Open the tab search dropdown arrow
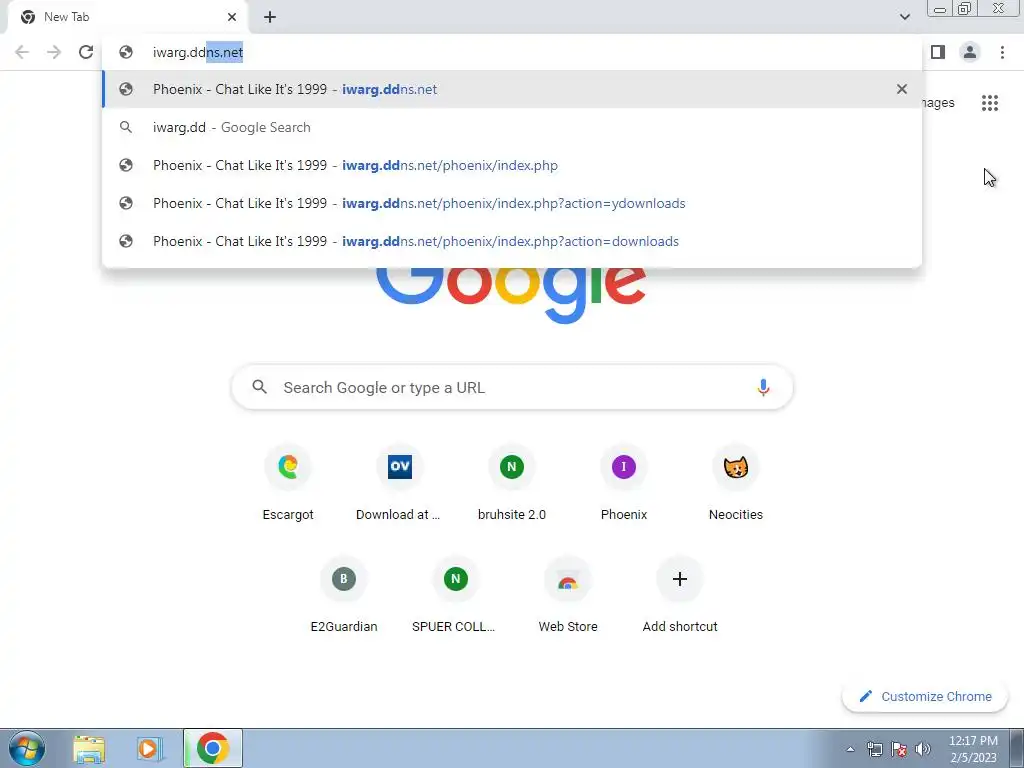The height and width of the screenshot is (768, 1024). 904,17
